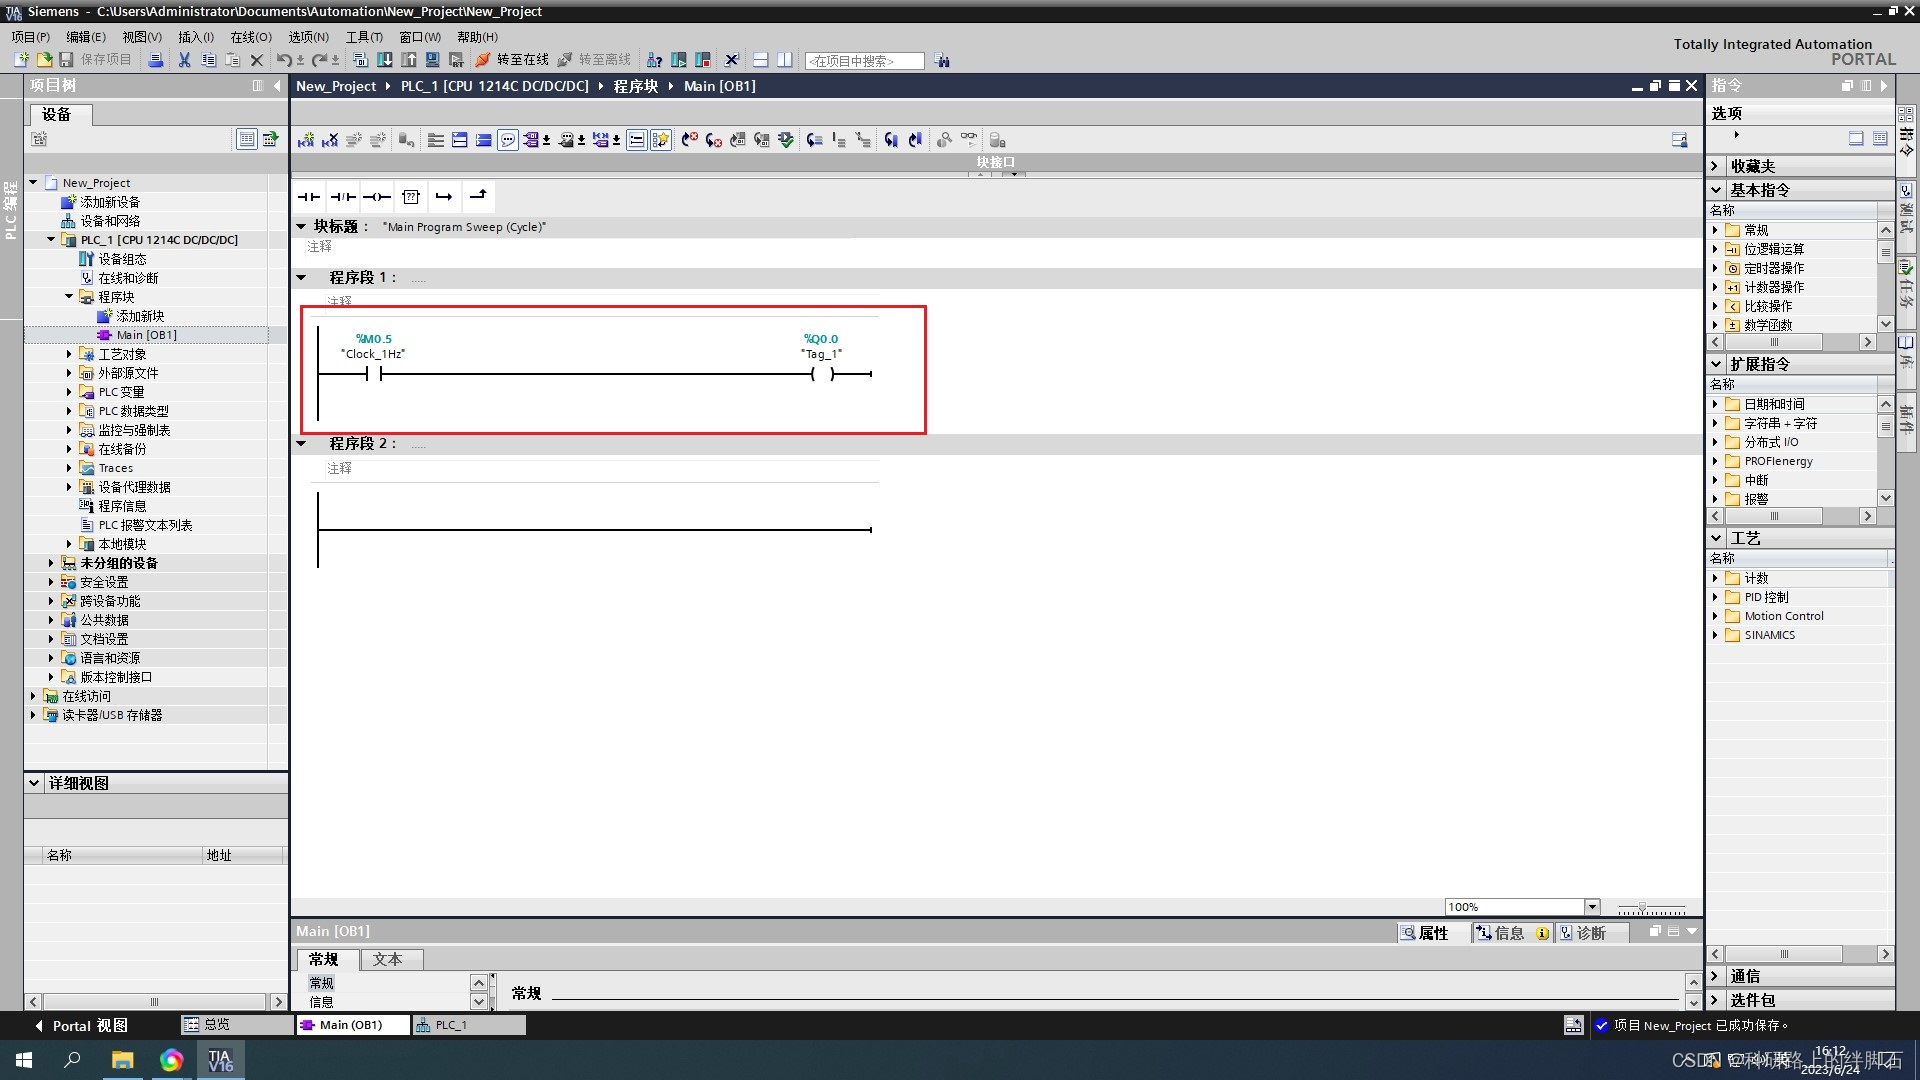Toggle single-pane view in instructions options

click(x=1856, y=138)
